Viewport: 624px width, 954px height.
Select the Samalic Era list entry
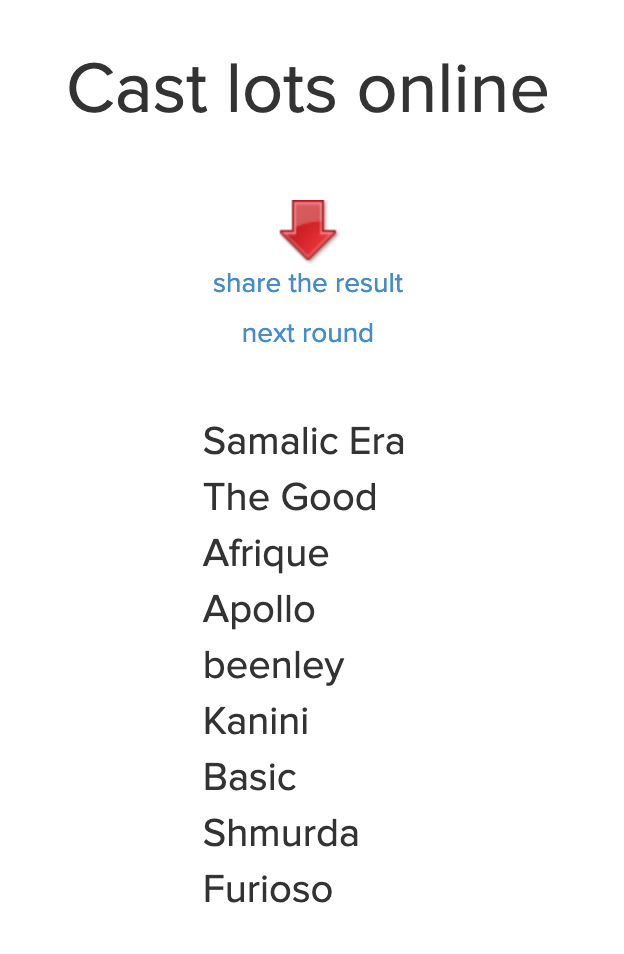tap(303, 441)
